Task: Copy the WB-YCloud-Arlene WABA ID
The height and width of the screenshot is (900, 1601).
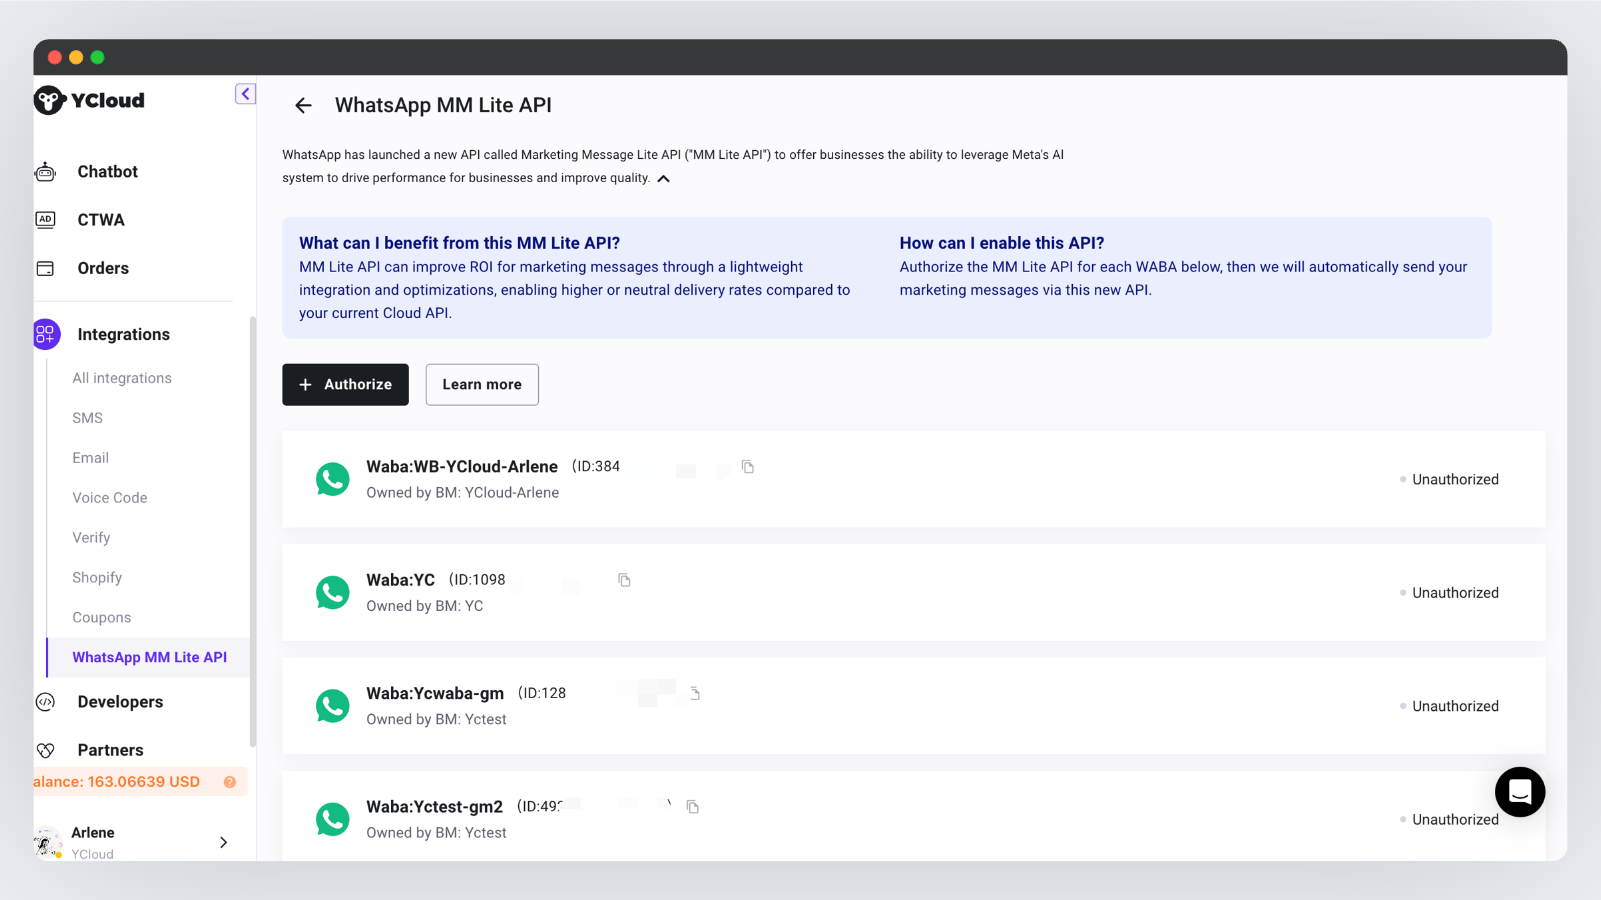Action: coord(747,467)
